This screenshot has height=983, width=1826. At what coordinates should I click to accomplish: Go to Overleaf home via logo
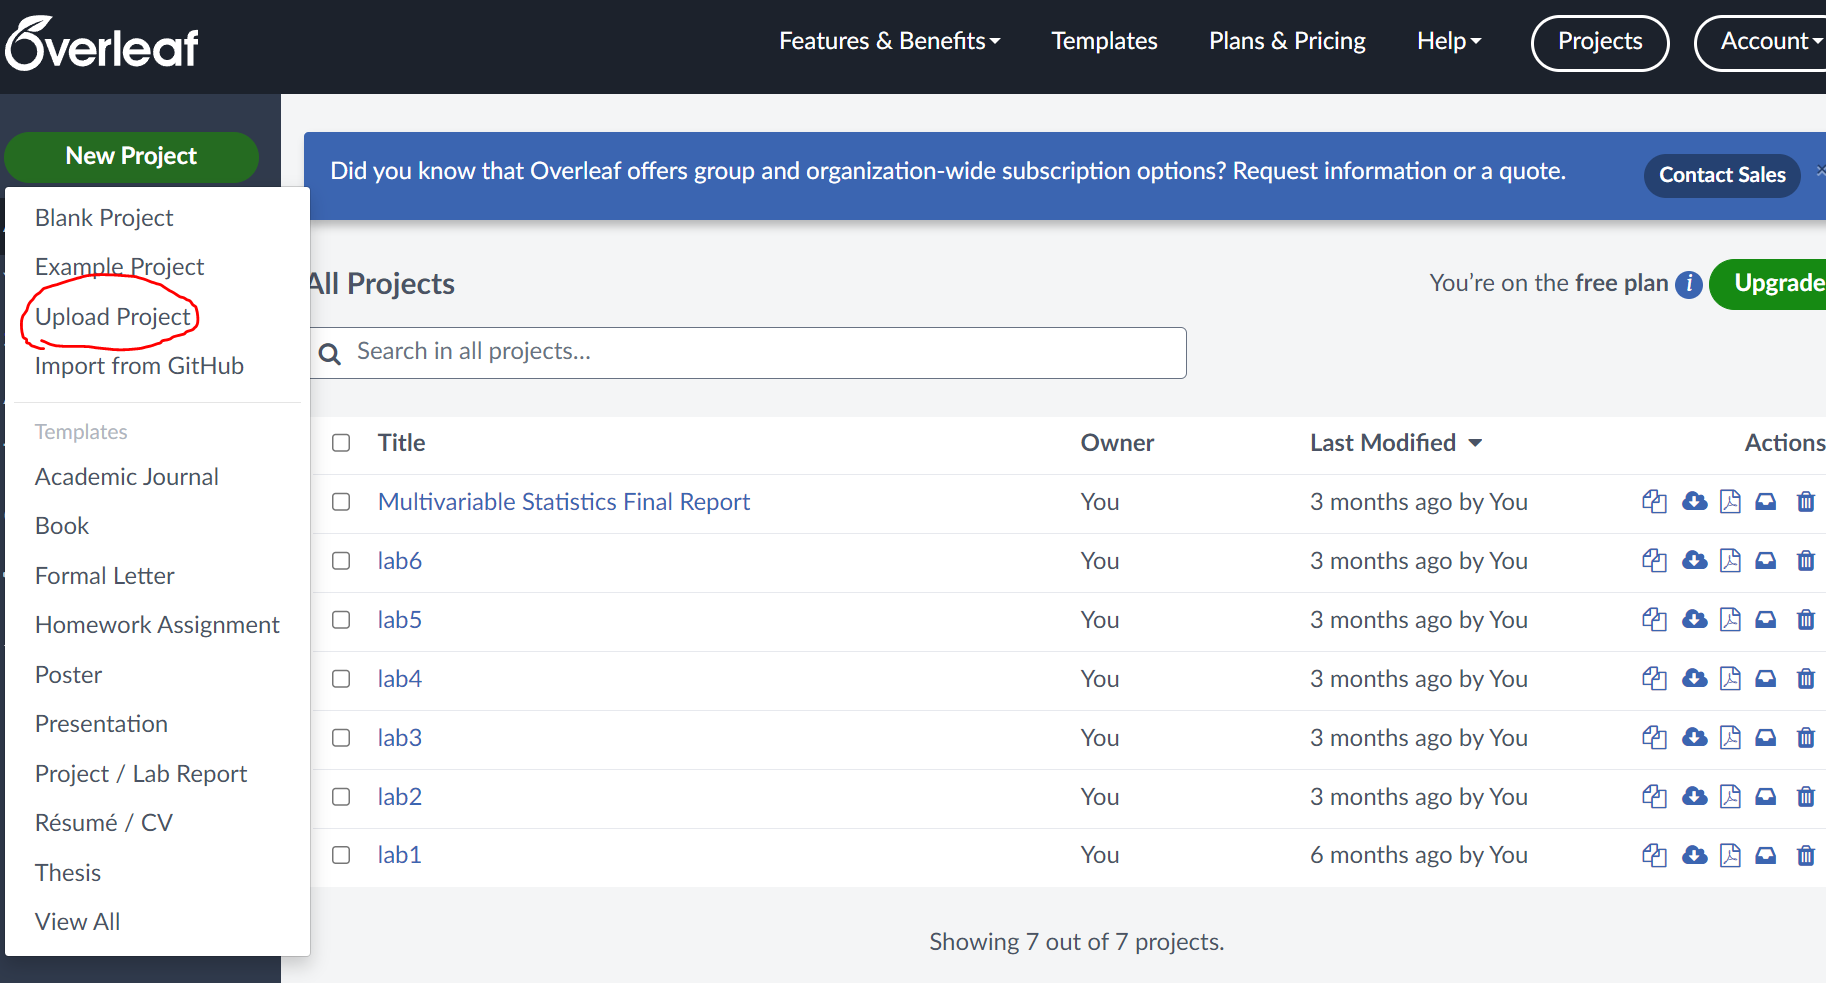coord(102,44)
